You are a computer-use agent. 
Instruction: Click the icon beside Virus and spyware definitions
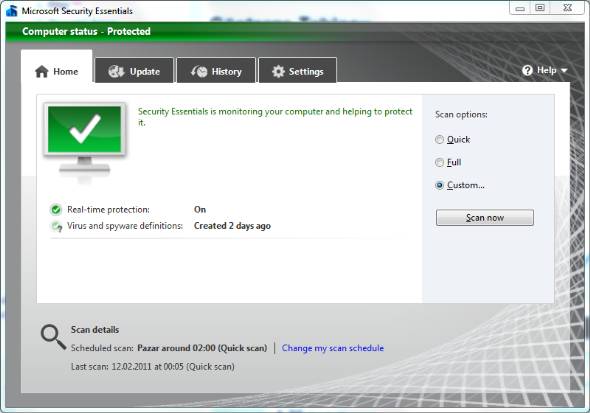(x=56, y=226)
